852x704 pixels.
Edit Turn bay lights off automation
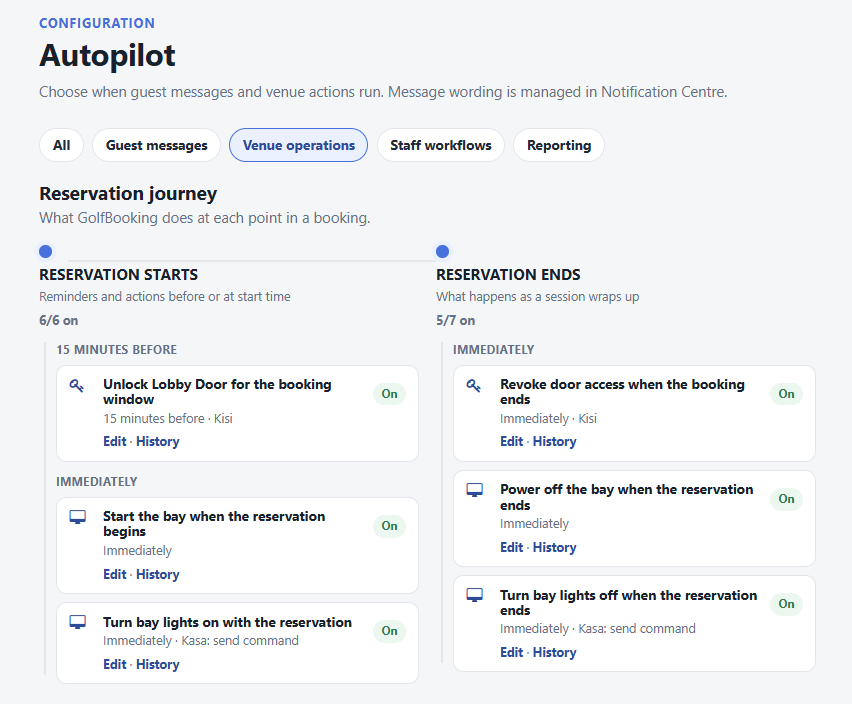coord(512,652)
